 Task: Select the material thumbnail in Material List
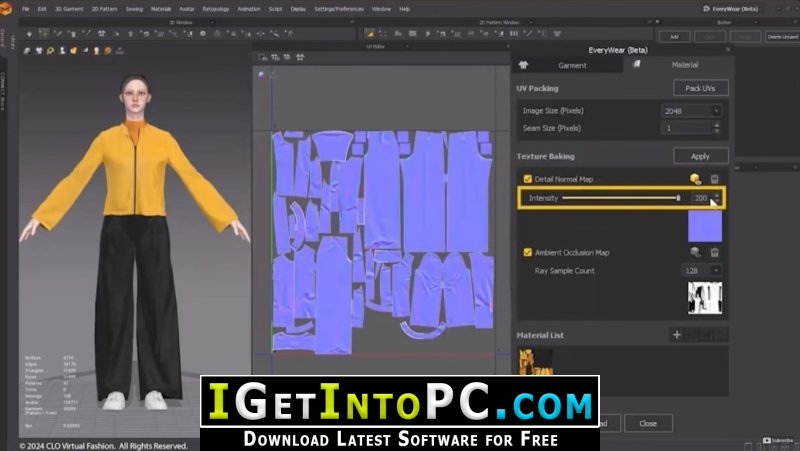click(535, 362)
